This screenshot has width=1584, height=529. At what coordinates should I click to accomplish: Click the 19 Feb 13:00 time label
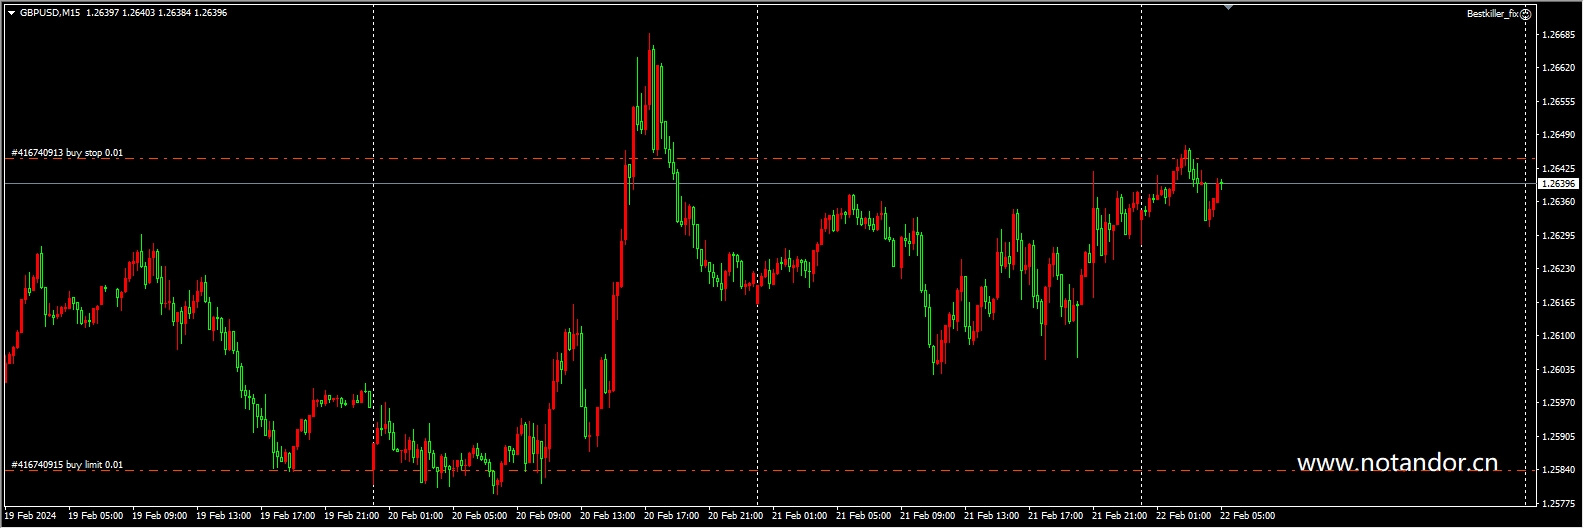[x=224, y=517]
